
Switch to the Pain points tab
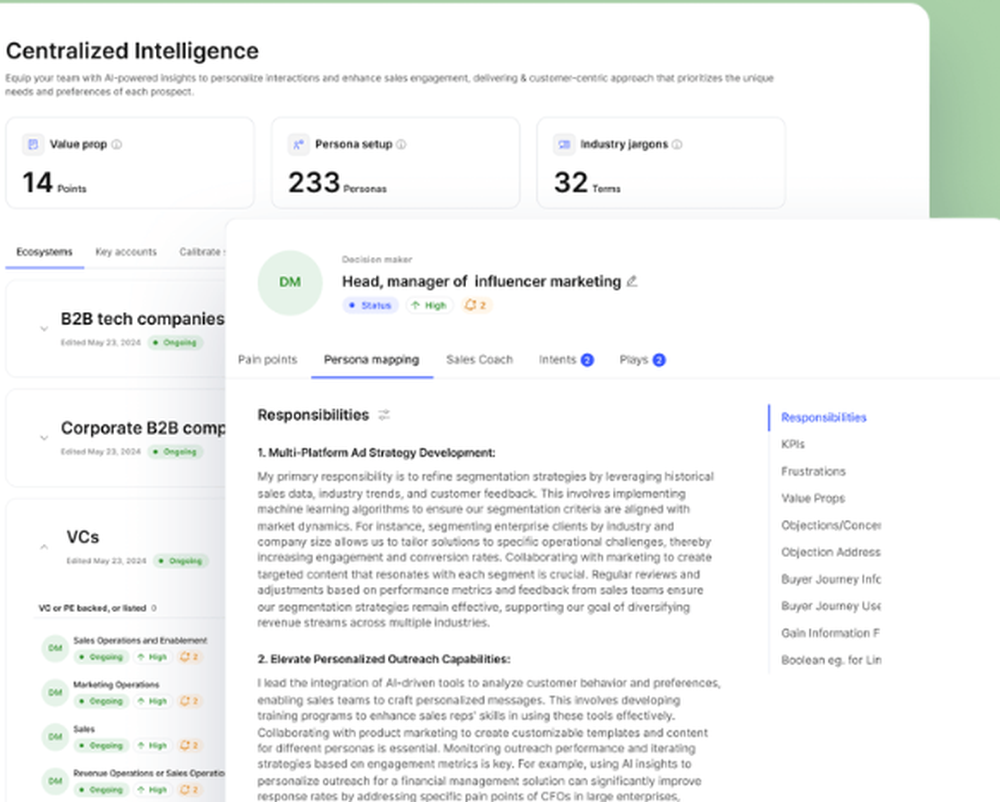[267, 360]
